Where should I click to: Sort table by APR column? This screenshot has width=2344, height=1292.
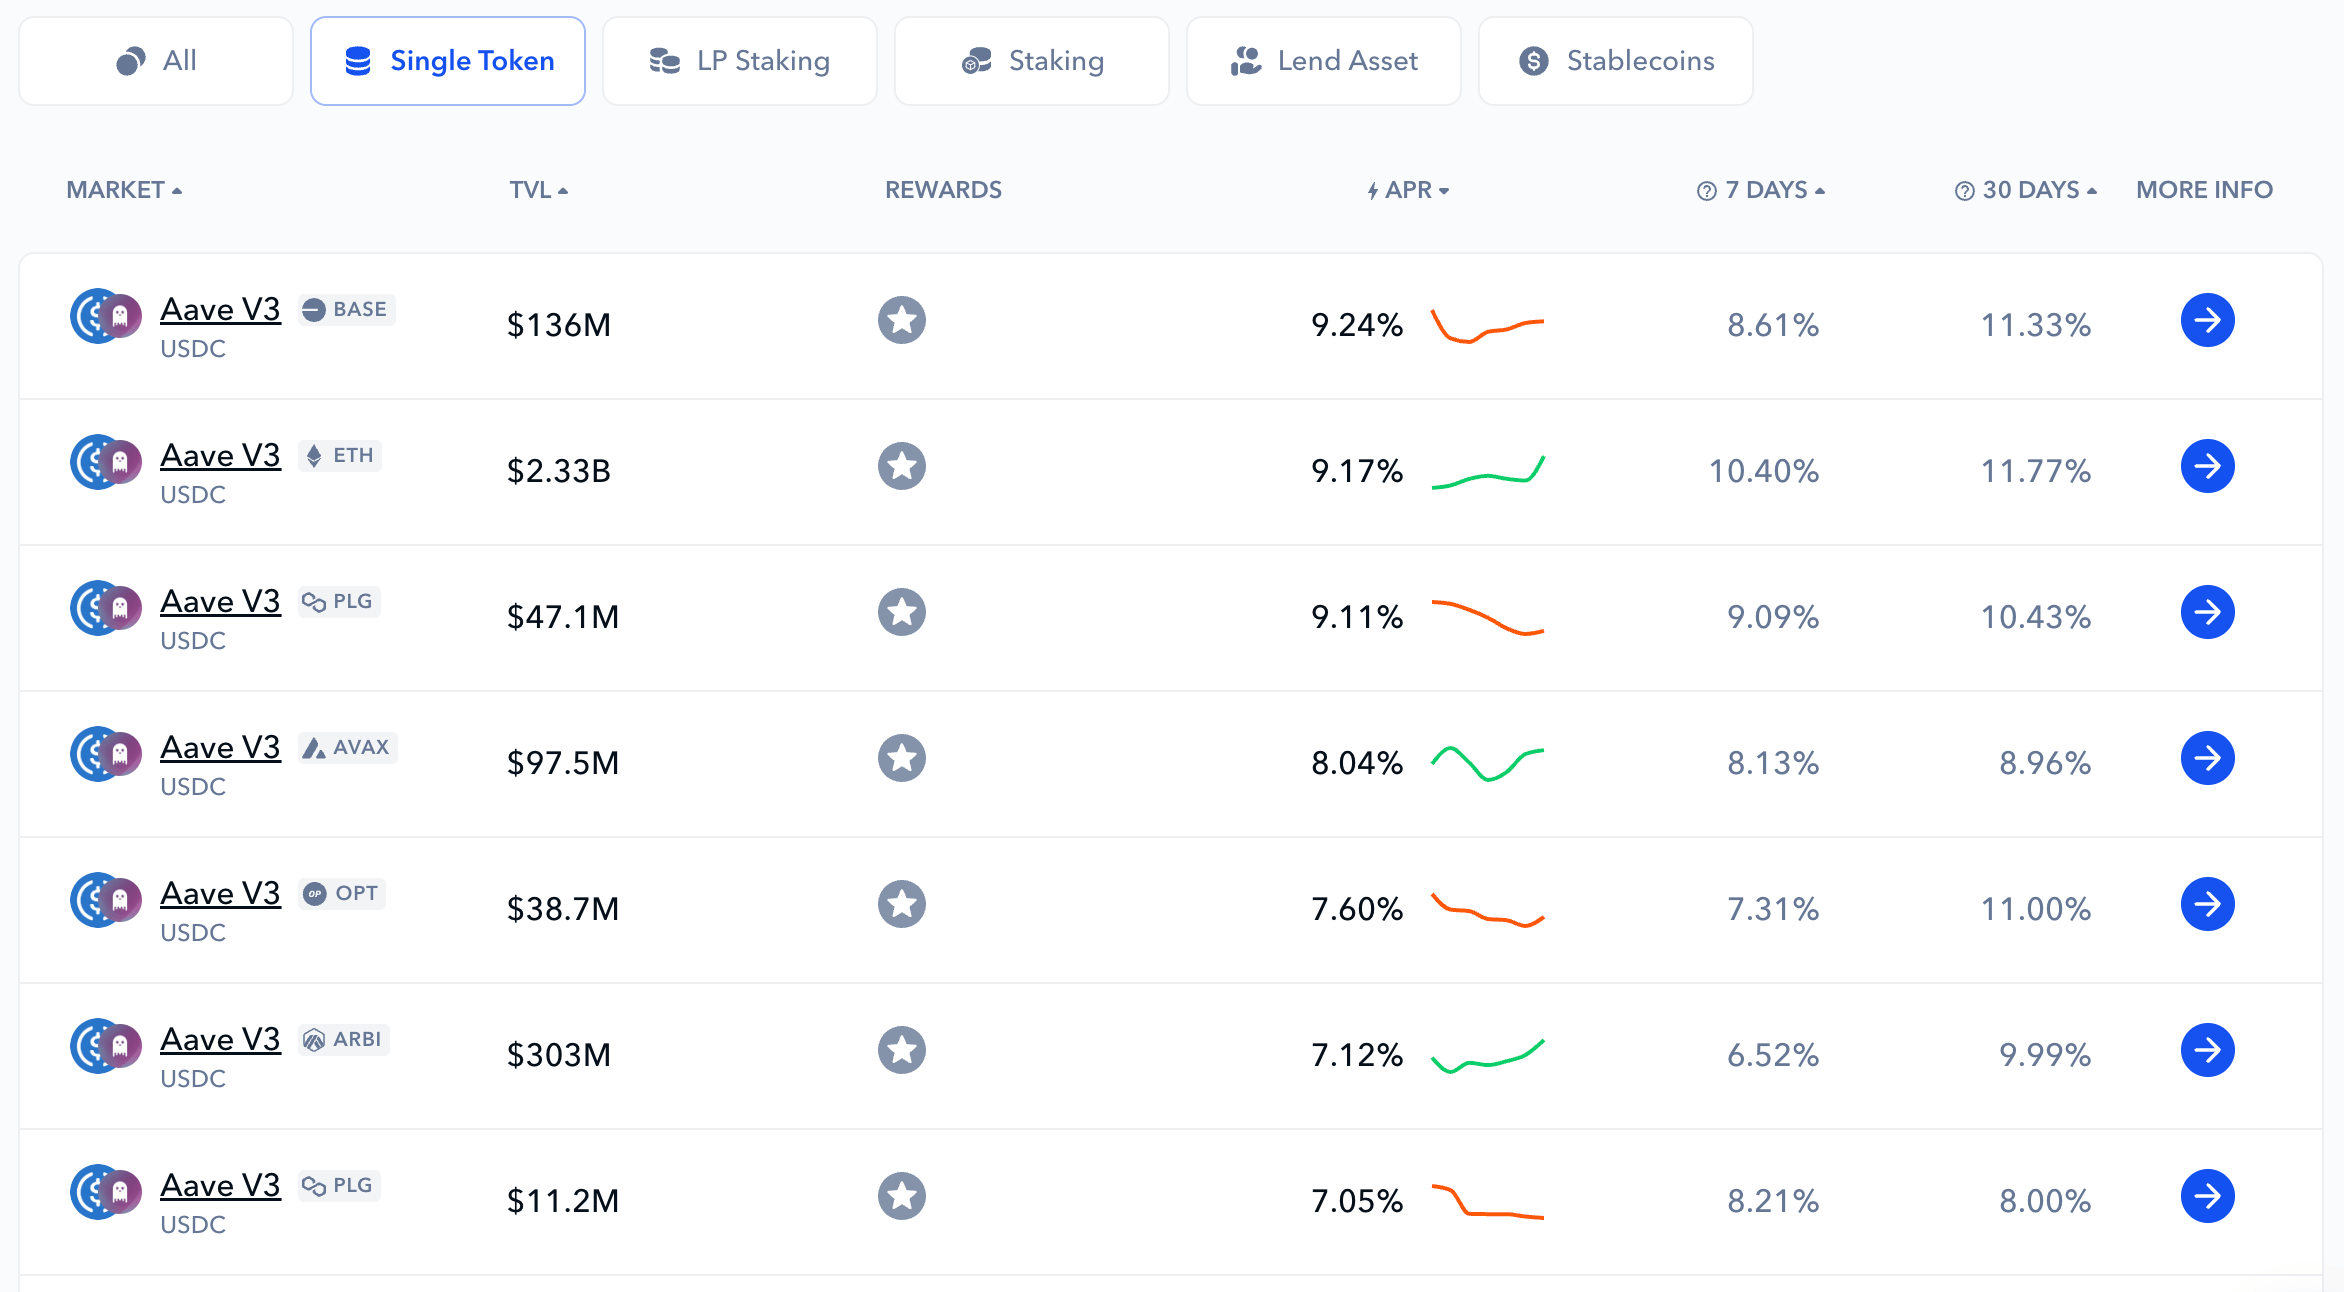tap(1408, 190)
